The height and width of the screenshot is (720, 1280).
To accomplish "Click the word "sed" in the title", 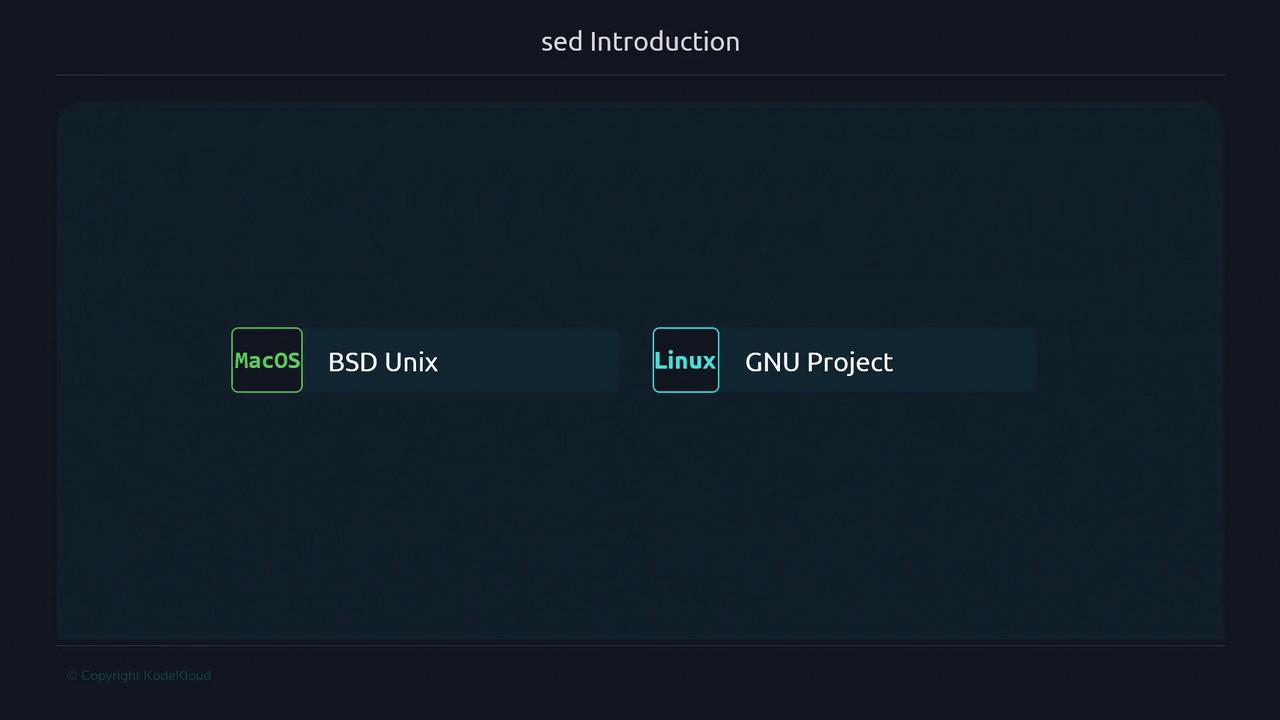I will click(561, 42).
